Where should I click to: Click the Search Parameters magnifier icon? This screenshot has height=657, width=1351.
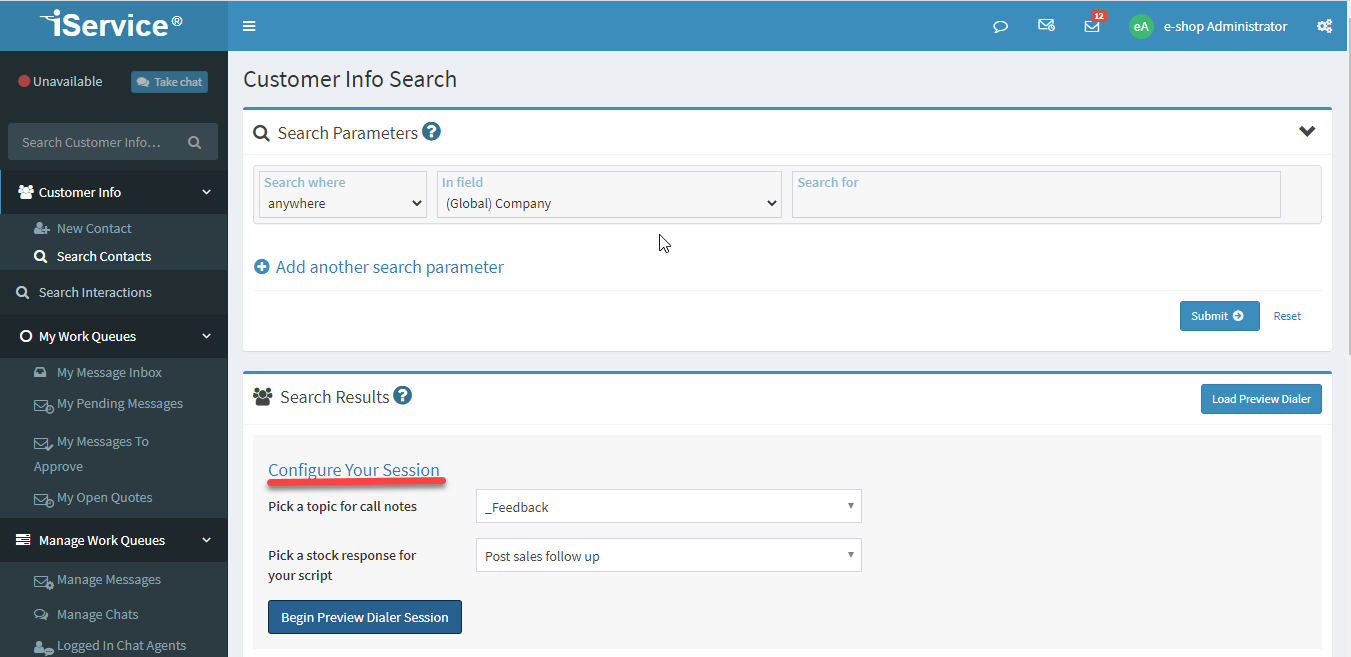tap(261, 133)
